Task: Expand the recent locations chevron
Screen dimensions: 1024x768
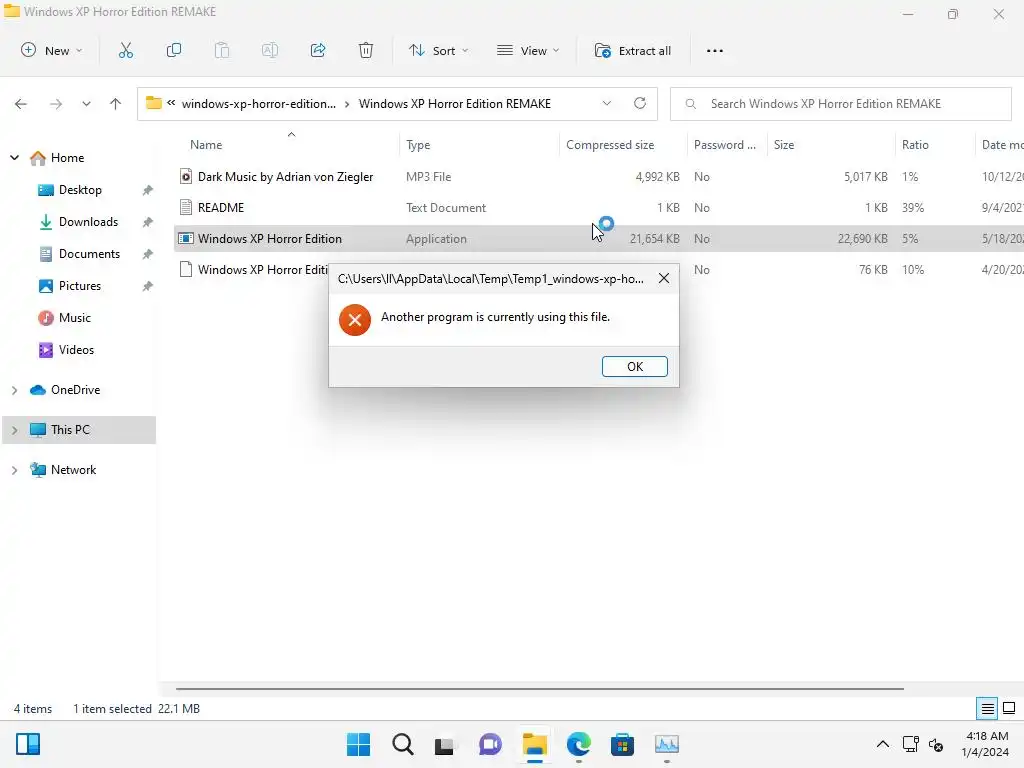Action: [86, 104]
